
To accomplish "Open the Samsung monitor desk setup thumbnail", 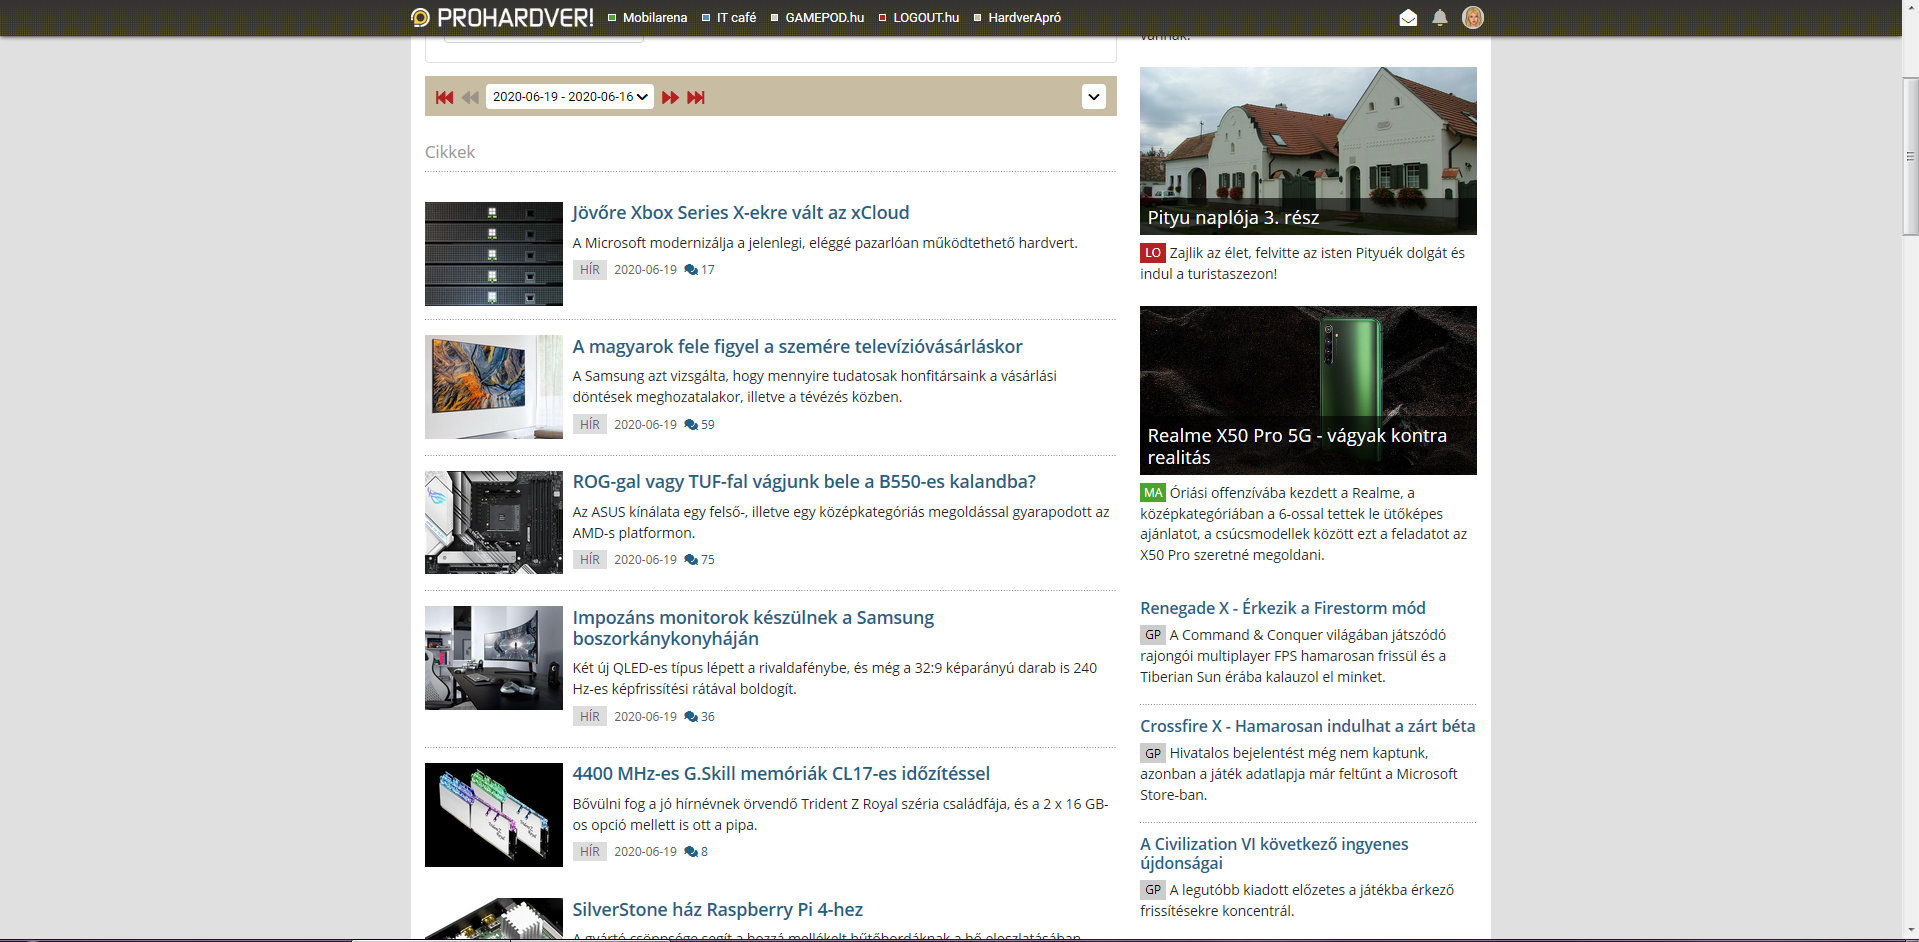I will (494, 658).
